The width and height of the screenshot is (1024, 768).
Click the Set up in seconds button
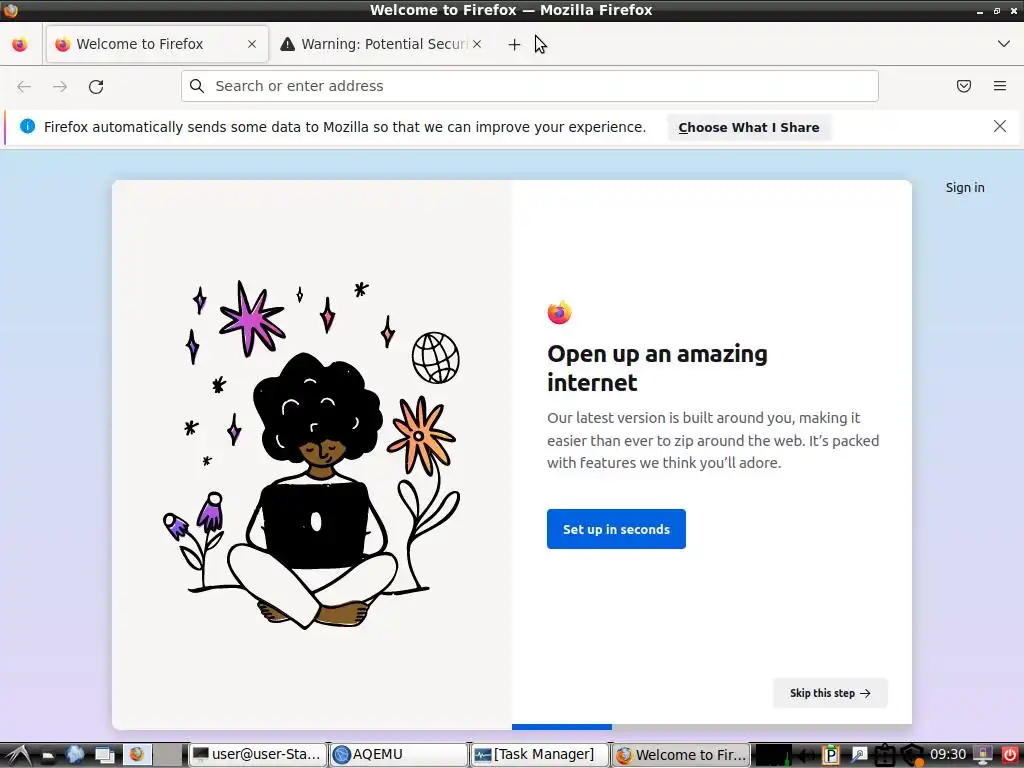click(x=616, y=529)
